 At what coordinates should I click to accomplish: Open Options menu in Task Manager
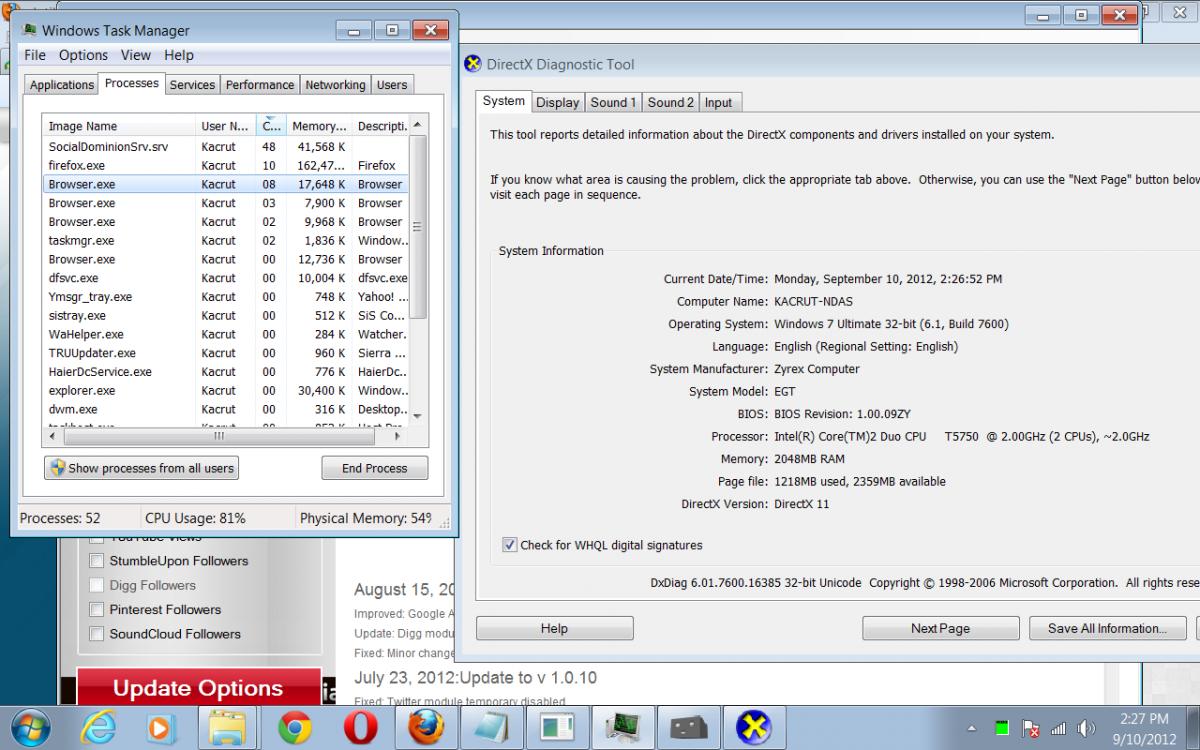coord(83,55)
